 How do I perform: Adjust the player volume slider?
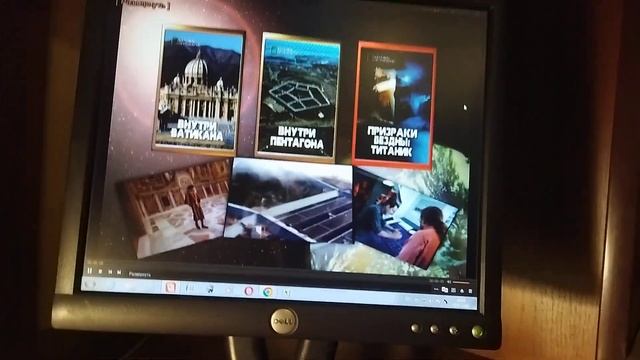click(x=462, y=282)
